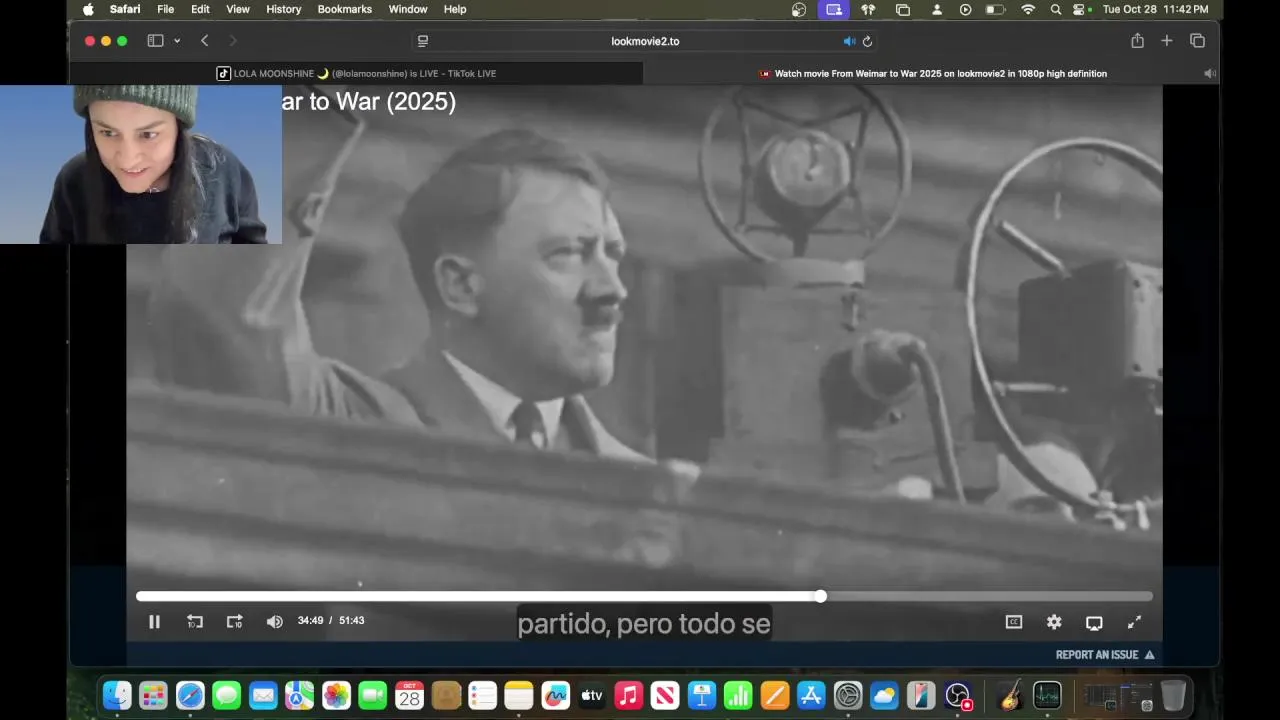
Task: Open Launchpad from the Dock
Action: [153, 695]
